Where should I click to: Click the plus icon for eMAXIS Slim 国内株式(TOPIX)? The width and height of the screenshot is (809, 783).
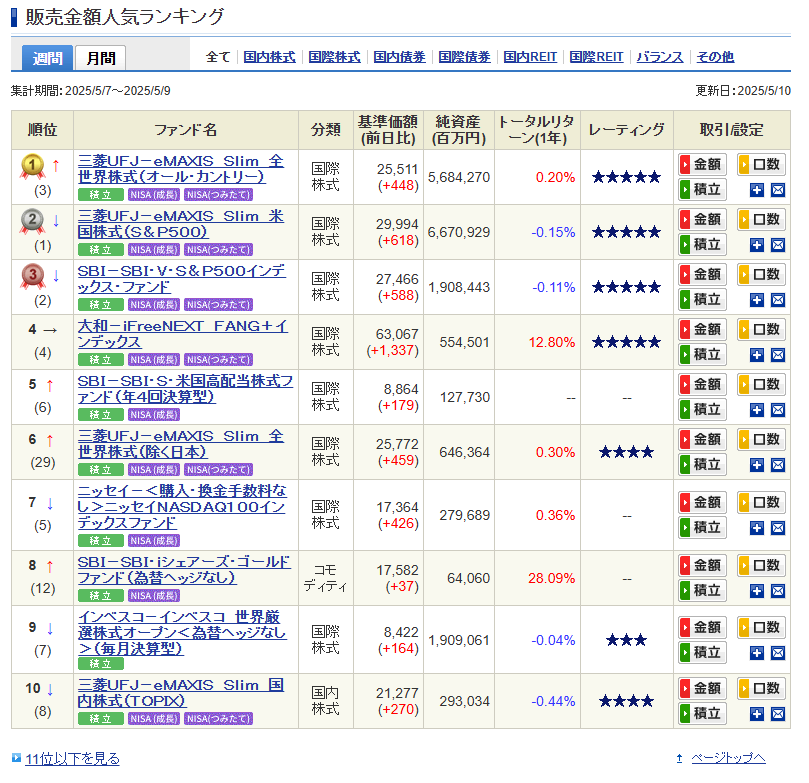click(x=756, y=714)
